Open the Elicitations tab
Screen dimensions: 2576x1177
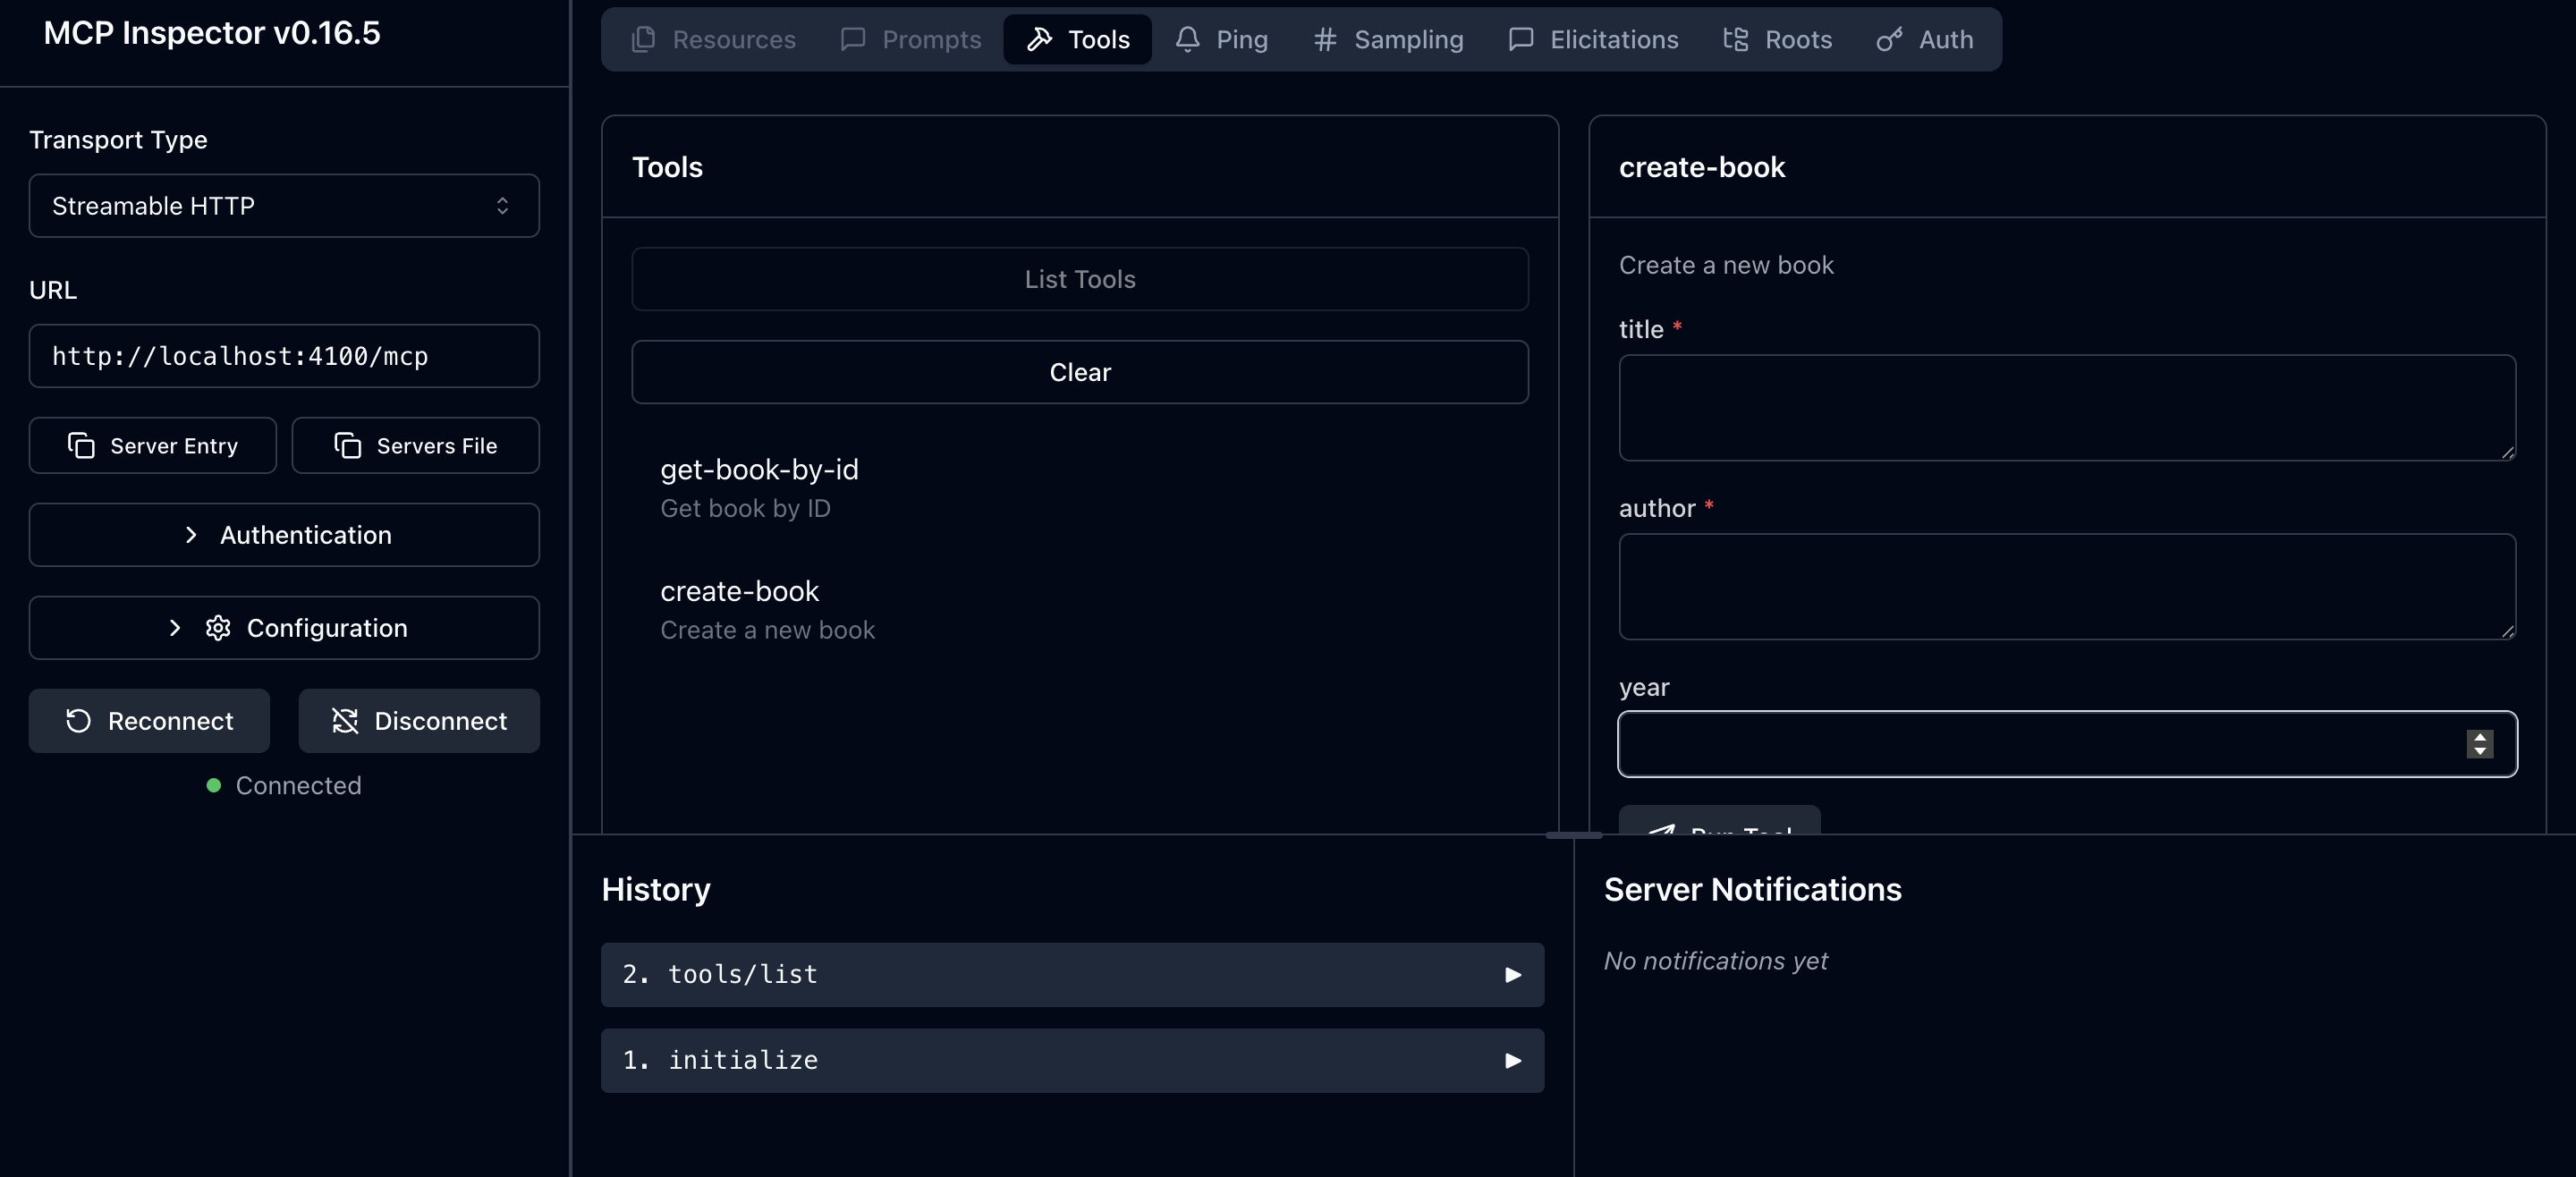[x=1593, y=39]
